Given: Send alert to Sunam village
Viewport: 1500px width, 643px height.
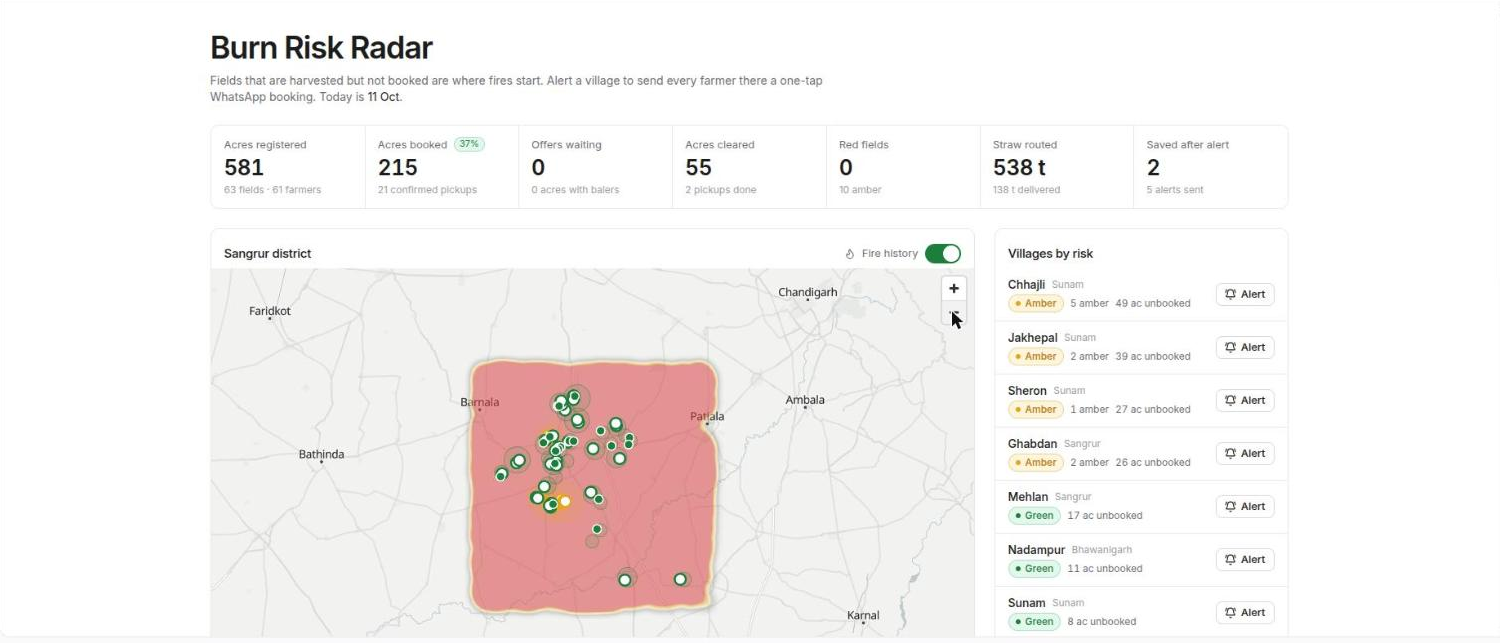Looking at the screenshot, I should point(1245,612).
